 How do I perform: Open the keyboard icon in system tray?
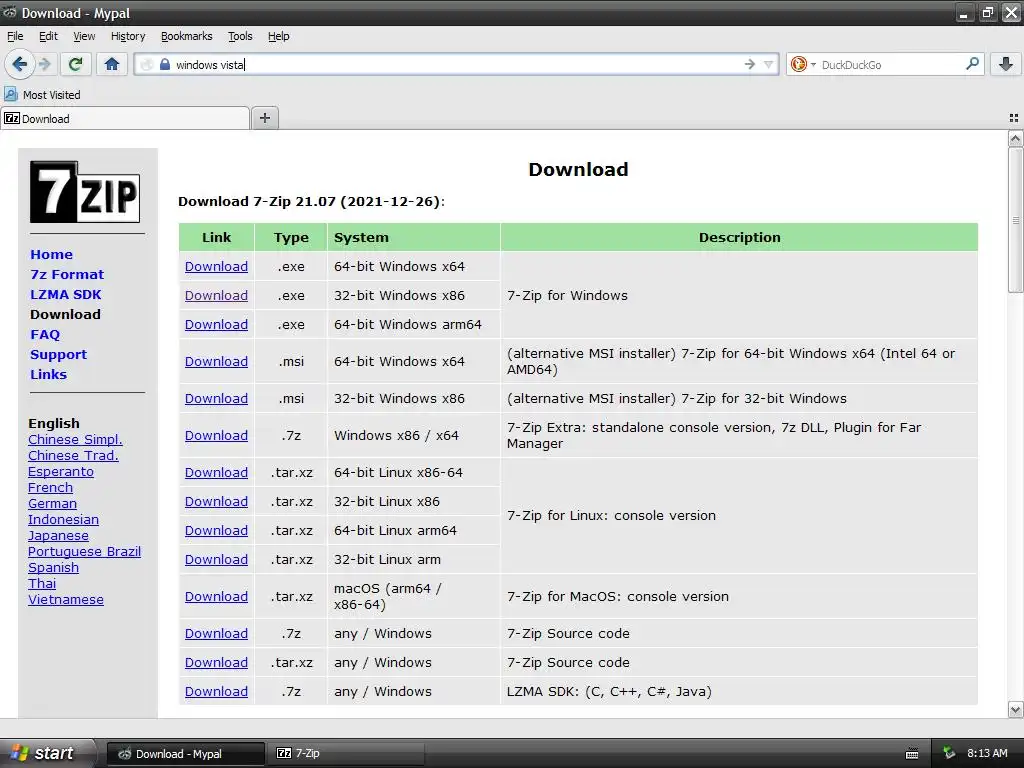tap(912, 754)
